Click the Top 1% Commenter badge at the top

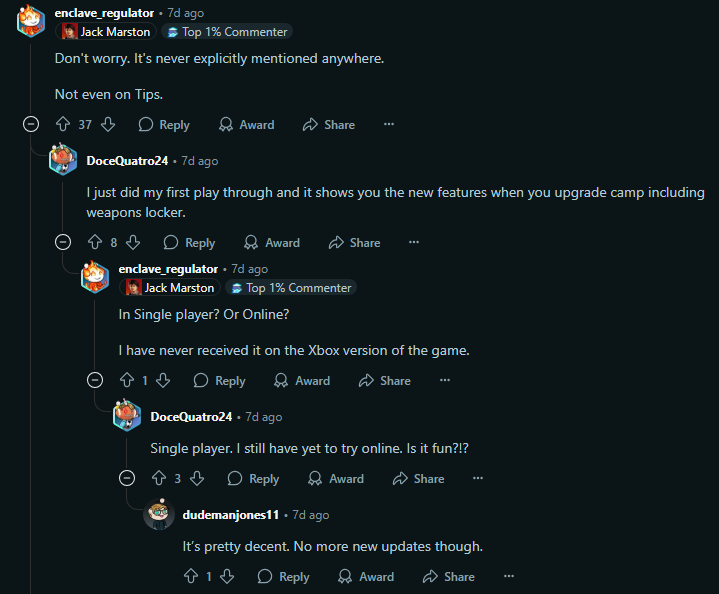click(228, 32)
